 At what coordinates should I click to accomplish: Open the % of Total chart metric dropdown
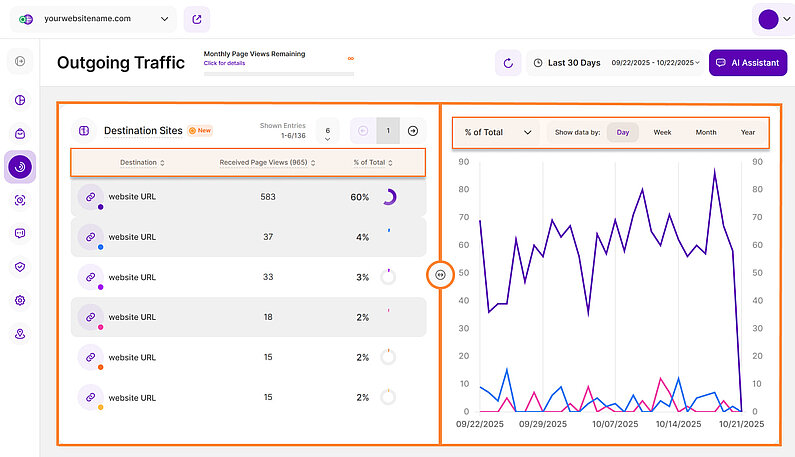pos(497,132)
